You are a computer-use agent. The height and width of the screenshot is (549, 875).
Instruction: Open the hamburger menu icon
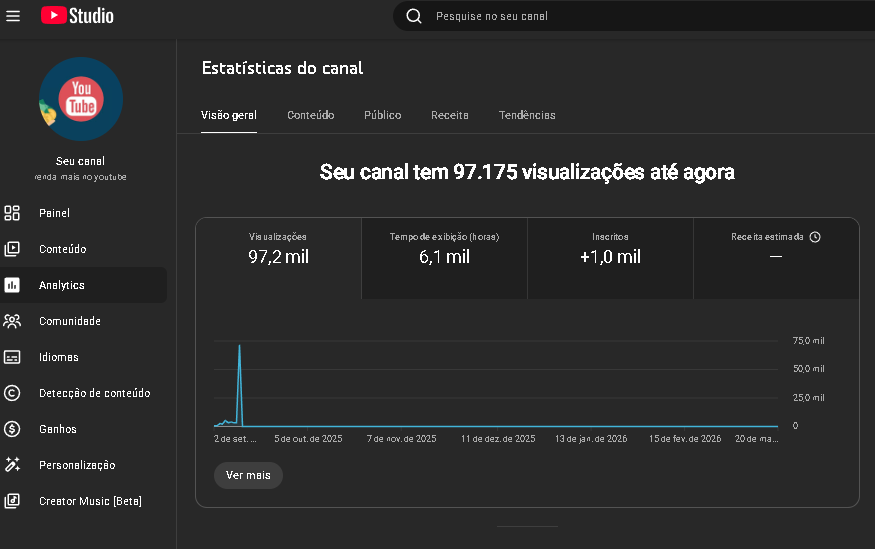[x=13, y=16]
